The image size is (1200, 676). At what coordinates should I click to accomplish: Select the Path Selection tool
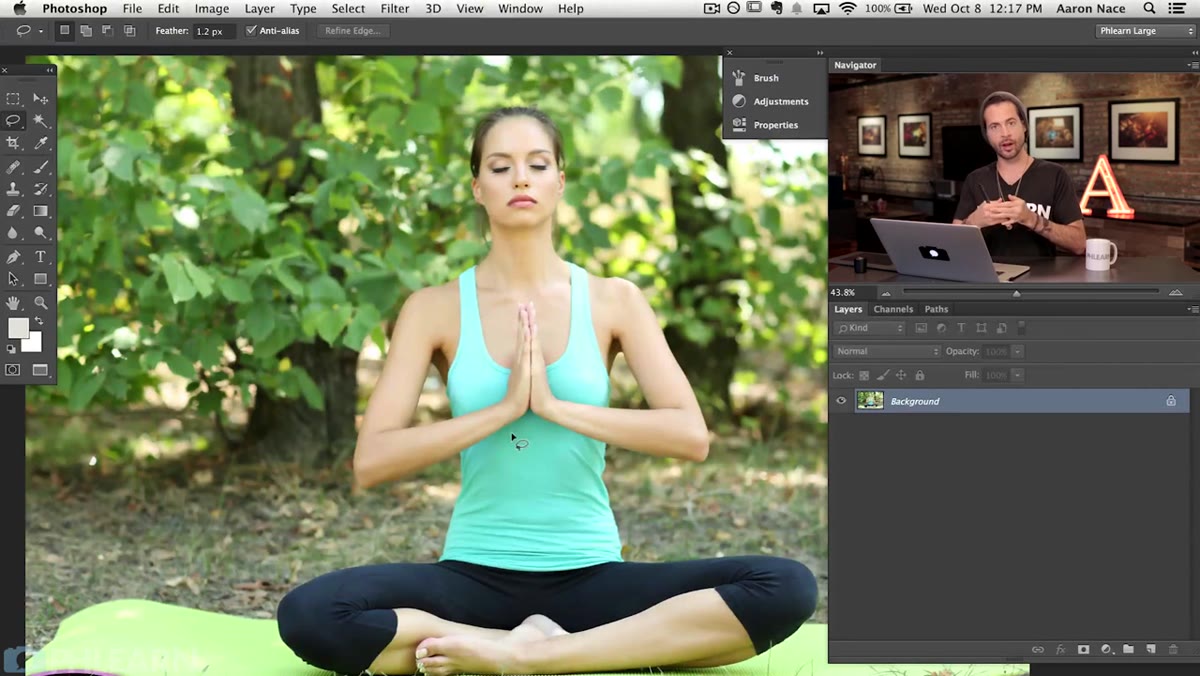pos(13,279)
